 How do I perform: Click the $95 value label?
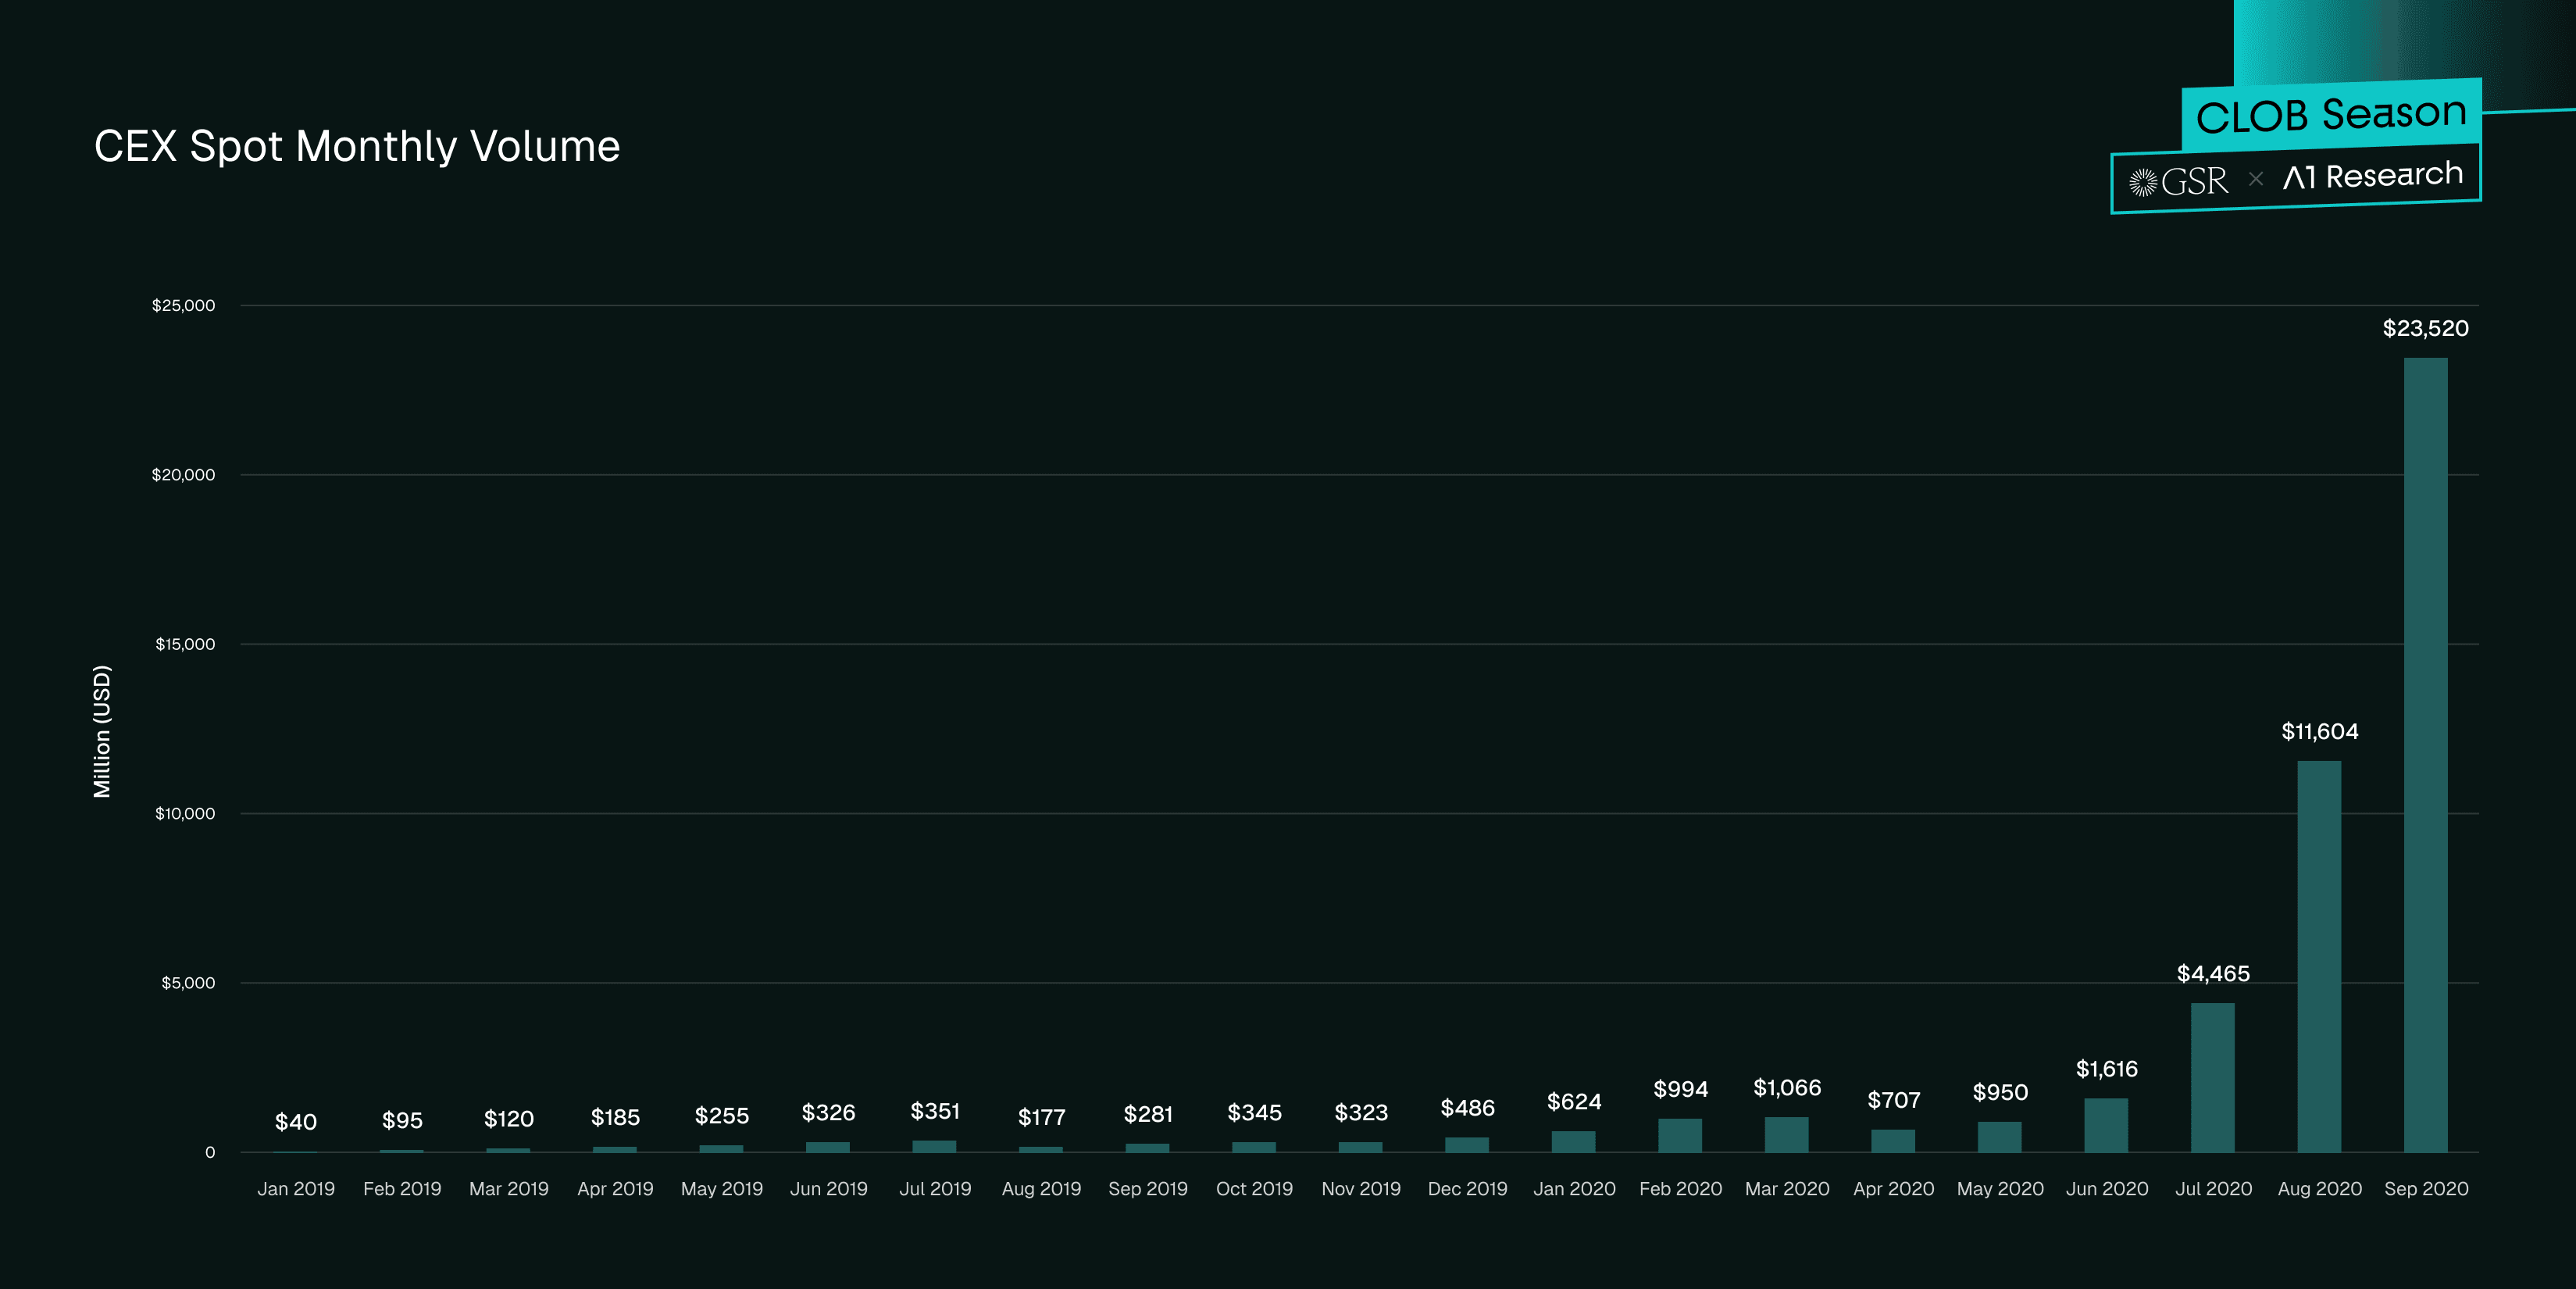tap(402, 1121)
